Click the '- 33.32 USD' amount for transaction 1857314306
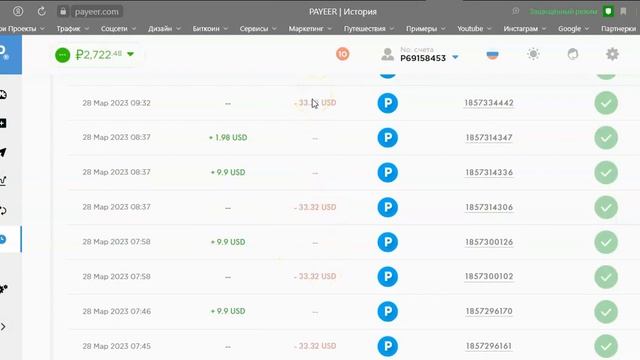 pyautogui.click(x=315, y=207)
